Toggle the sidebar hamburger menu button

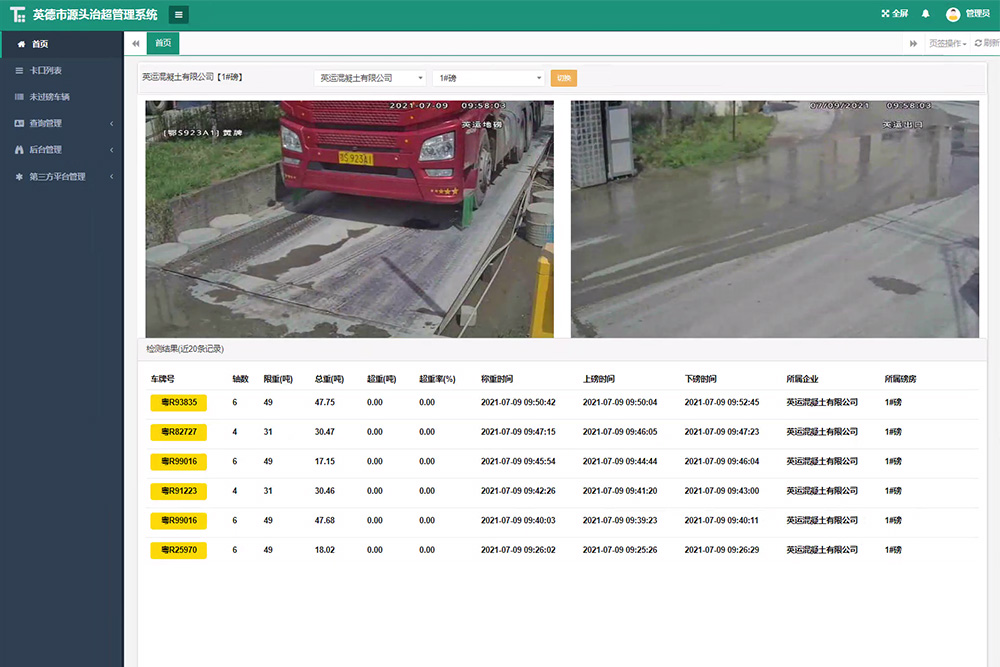tap(178, 14)
